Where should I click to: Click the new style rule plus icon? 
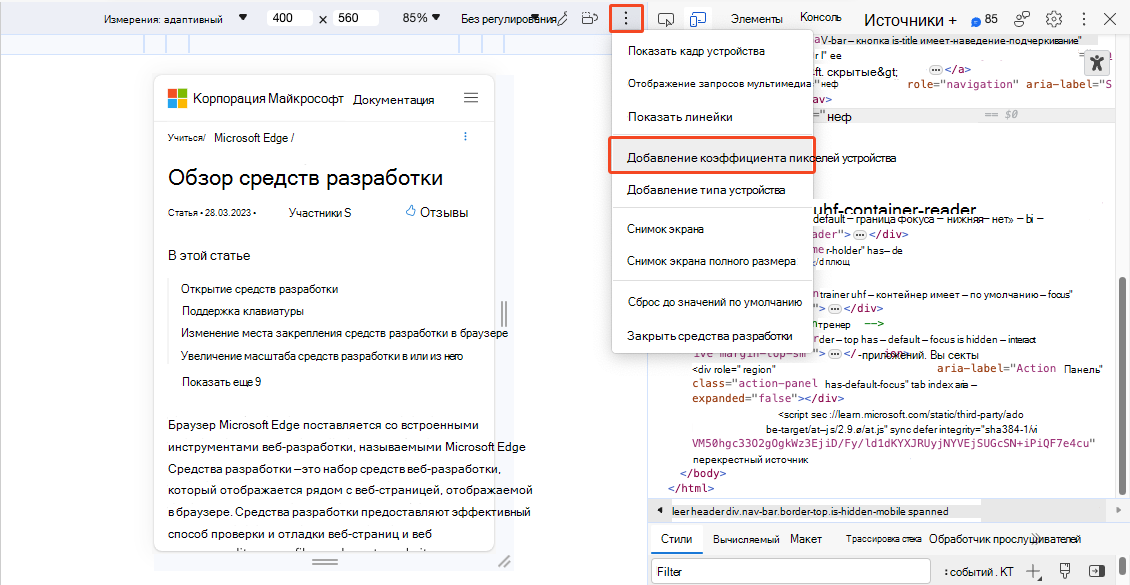tap(1032, 570)
